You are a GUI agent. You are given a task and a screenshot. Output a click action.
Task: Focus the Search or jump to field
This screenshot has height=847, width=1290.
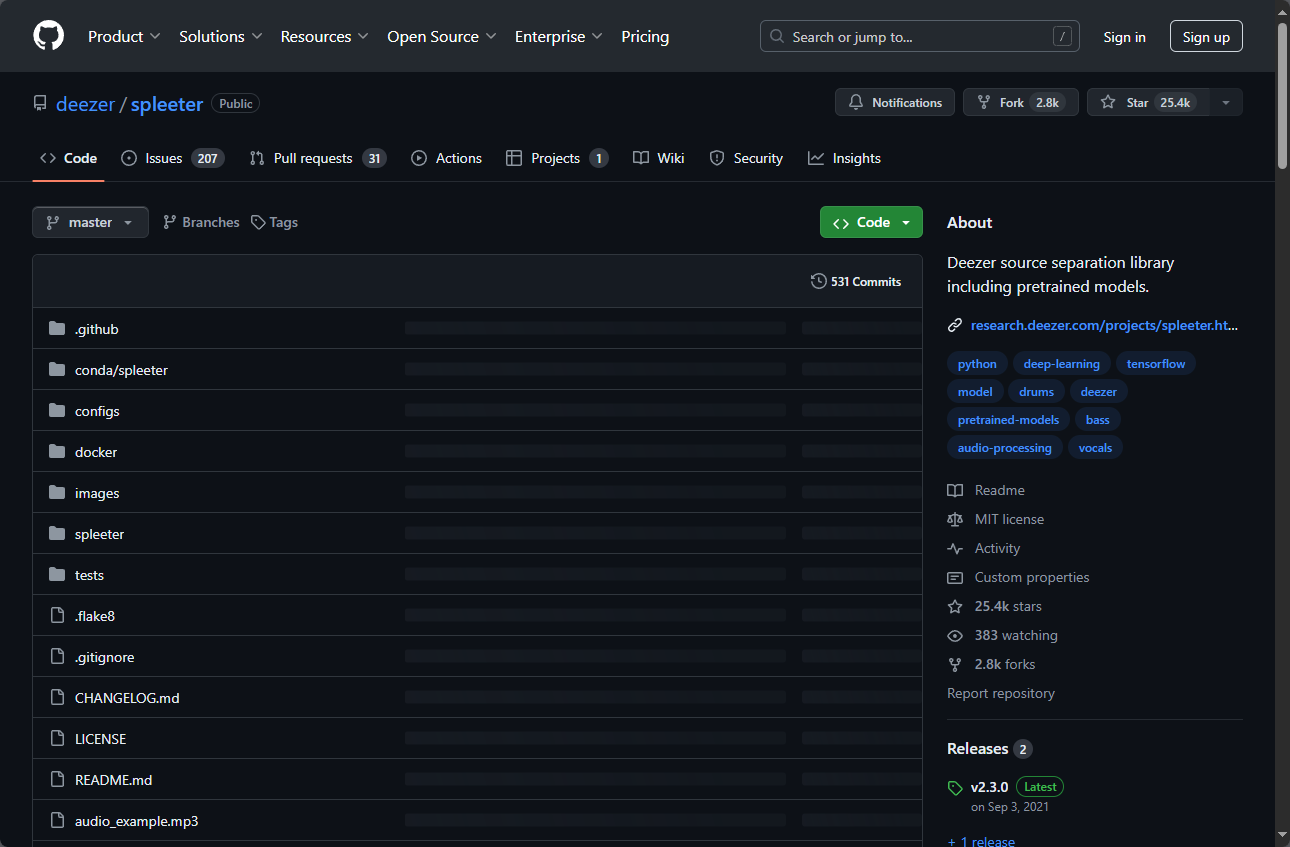[x=920, y=37]
